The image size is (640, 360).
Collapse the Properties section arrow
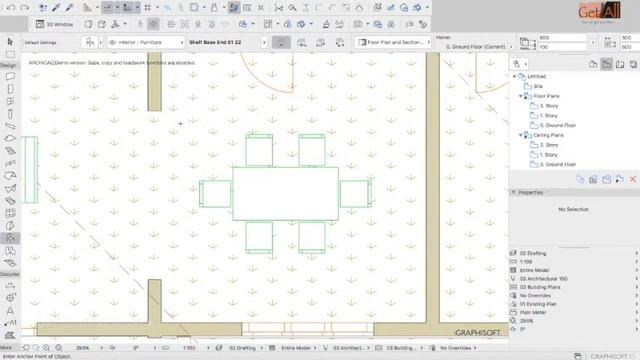[x=513, y=192]
